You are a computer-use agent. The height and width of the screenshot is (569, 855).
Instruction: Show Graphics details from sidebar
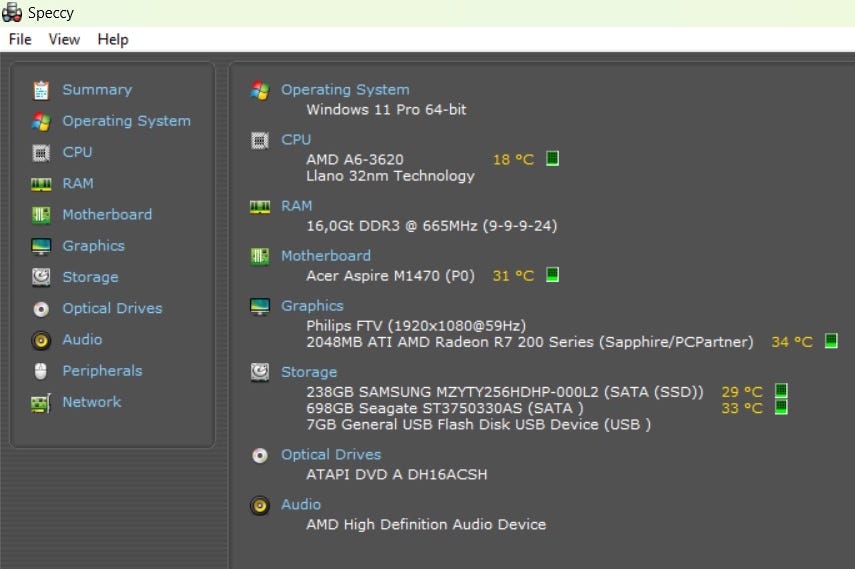coord(94,246)
